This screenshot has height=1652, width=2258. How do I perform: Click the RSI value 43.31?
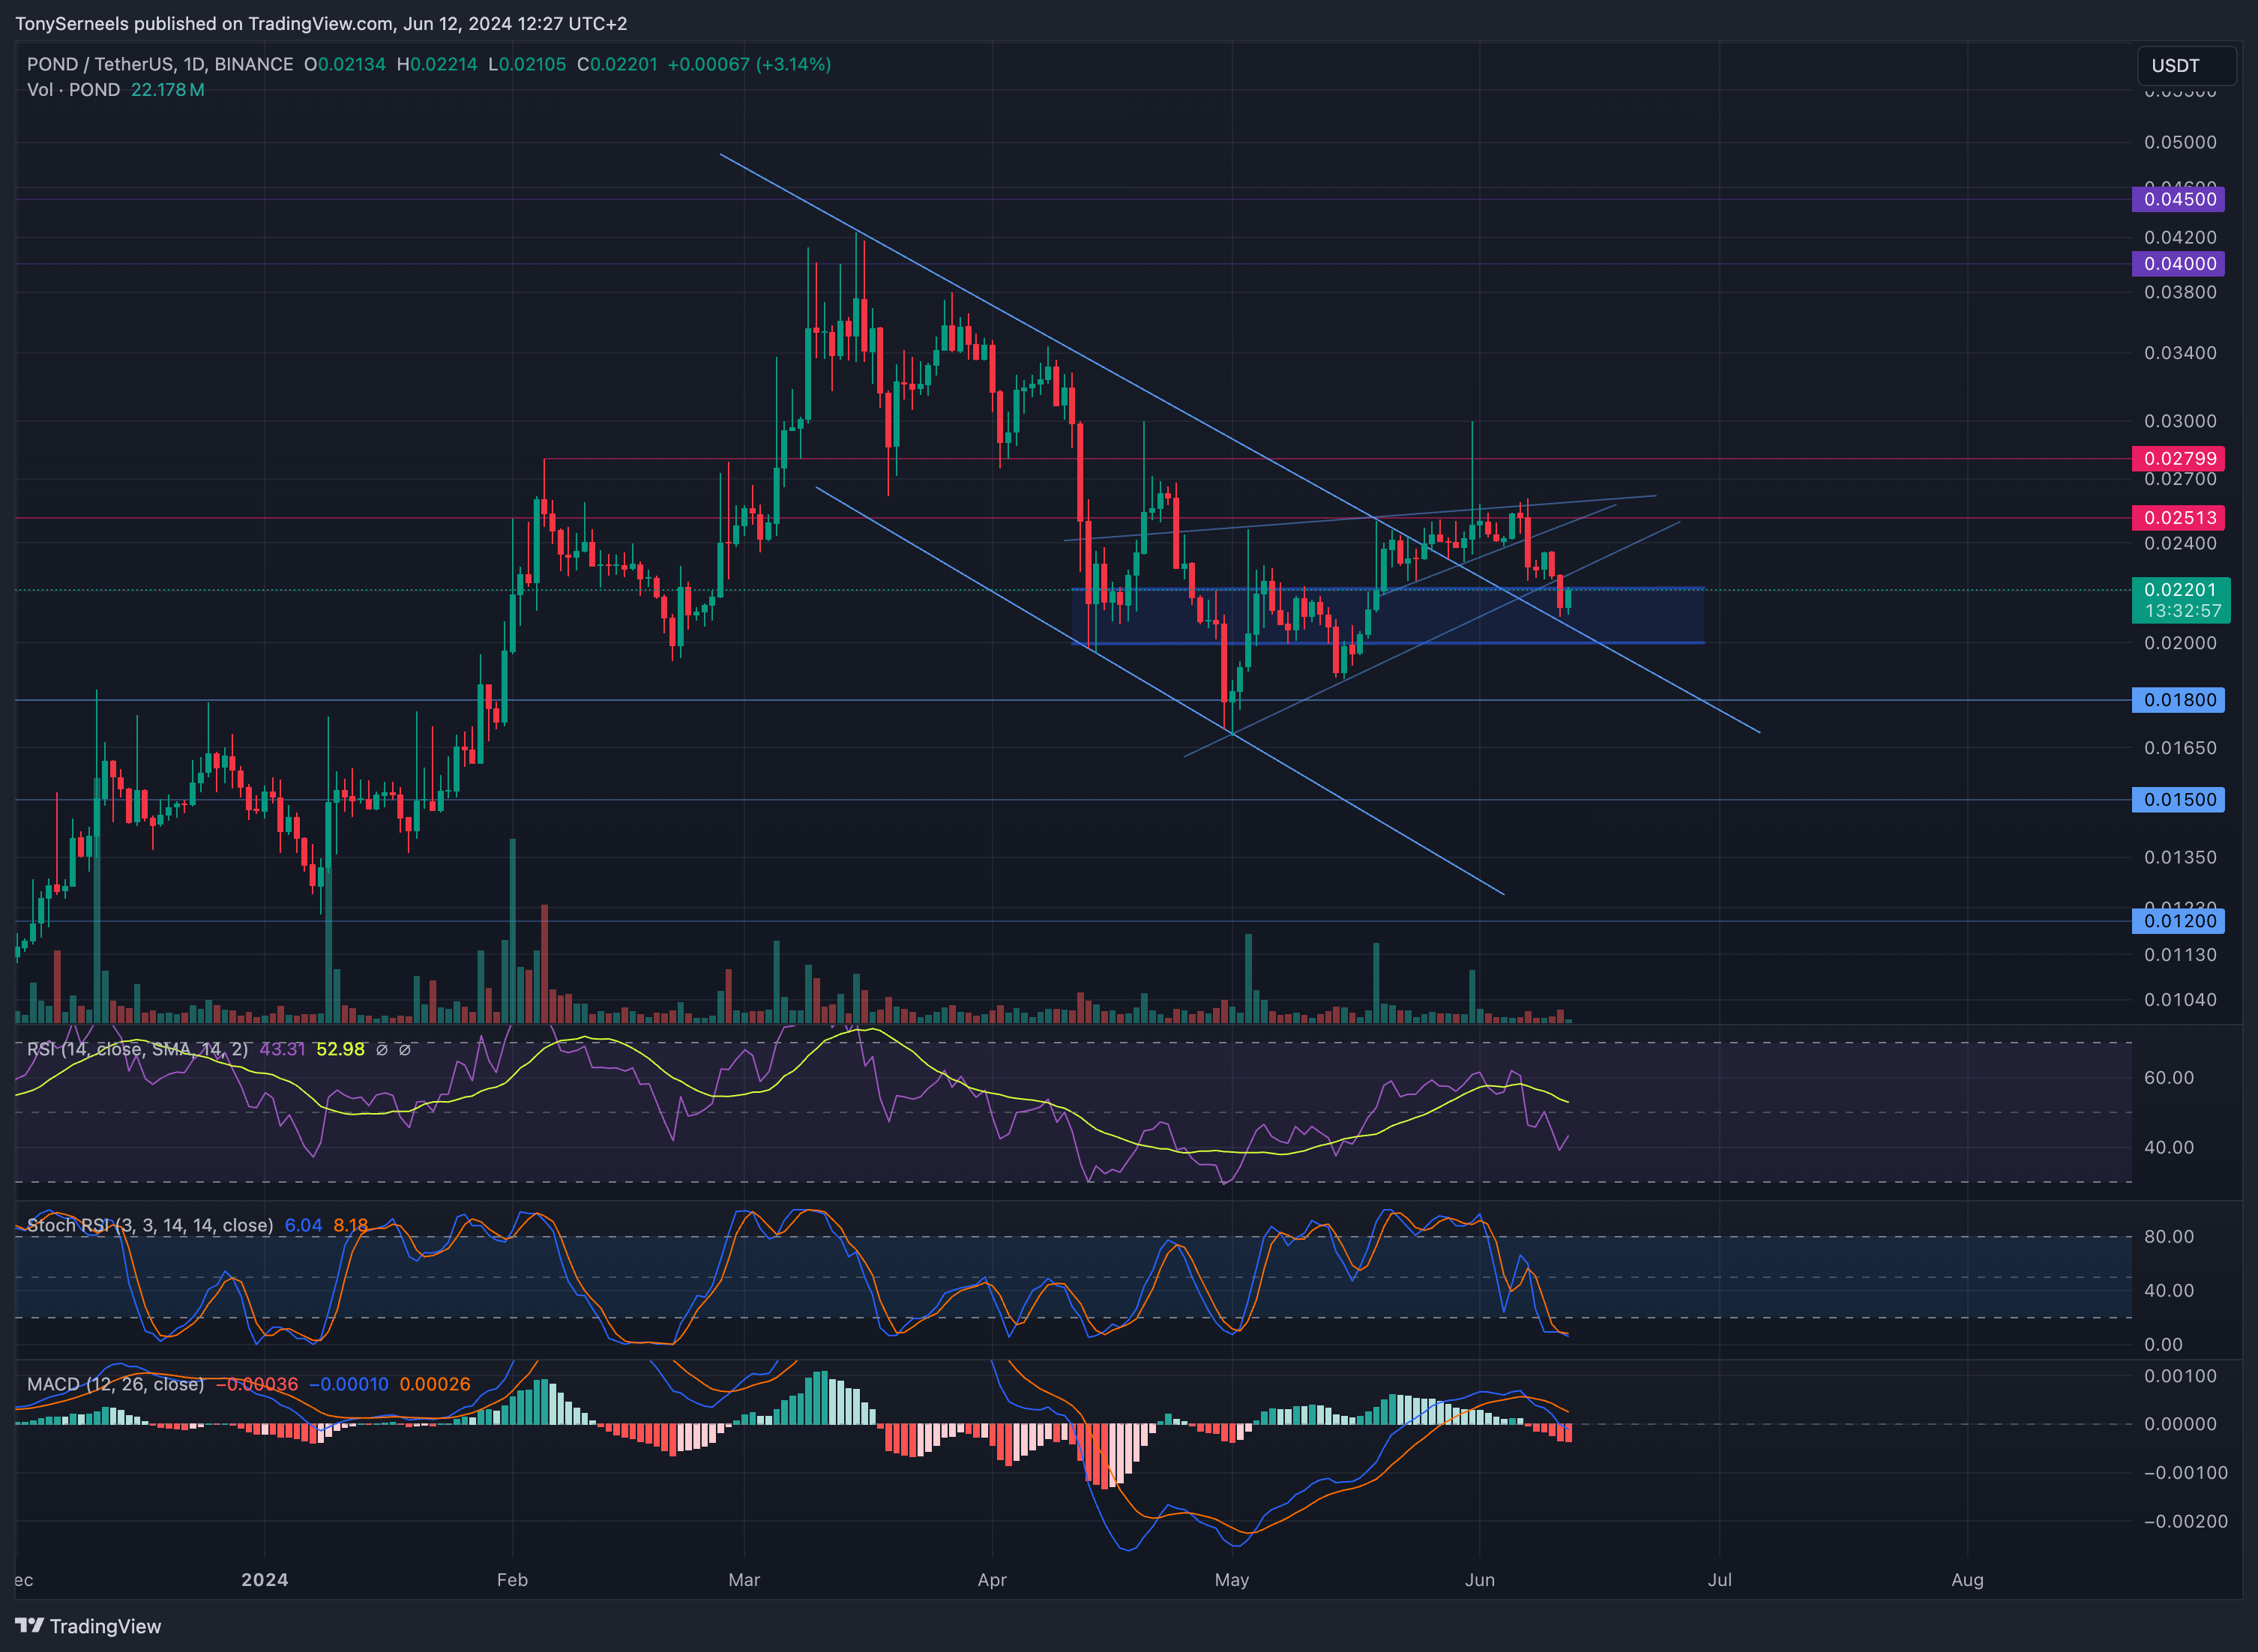(282, 1050)
